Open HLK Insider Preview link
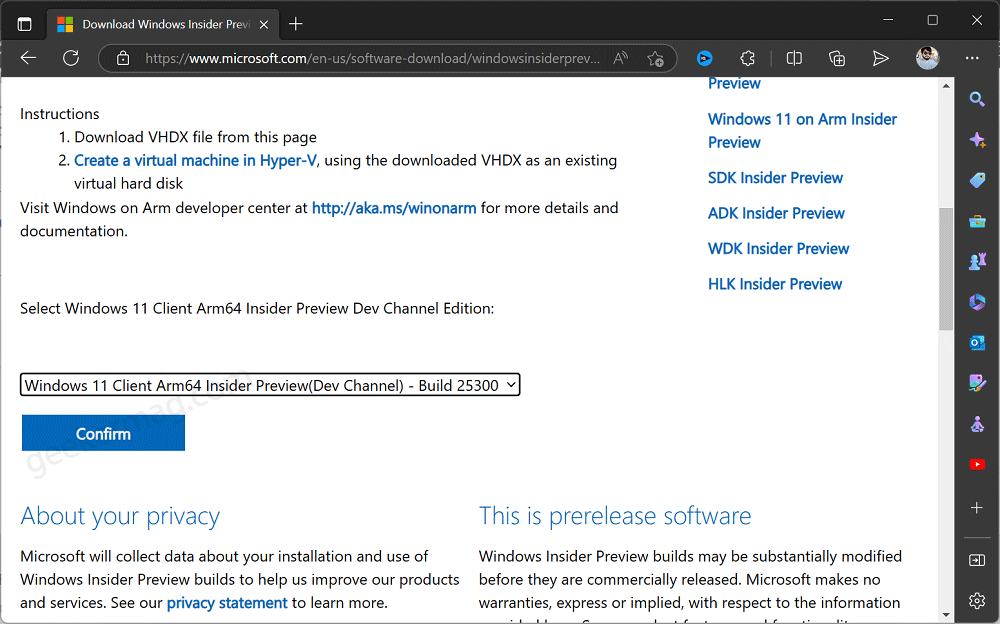The width and height of the screenshot is (1000, 624). pyautogui.click(x=775, y=284)
